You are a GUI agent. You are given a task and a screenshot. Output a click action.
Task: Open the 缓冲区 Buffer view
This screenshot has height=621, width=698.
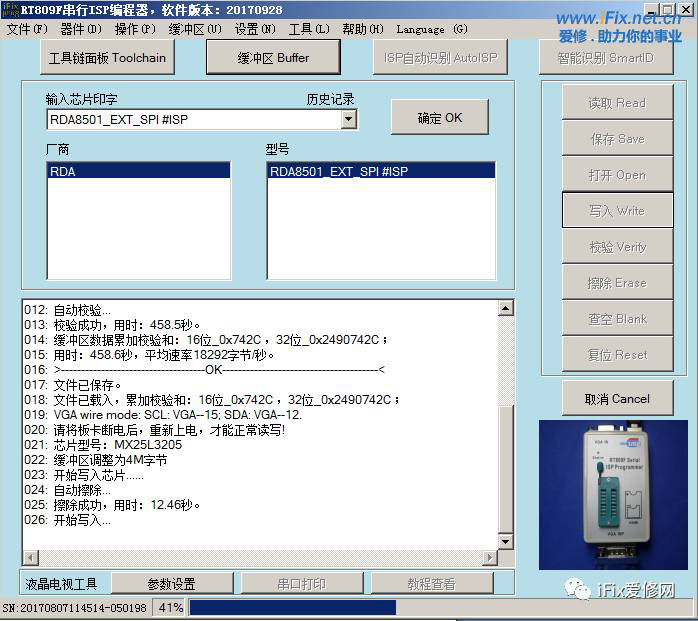coord(273,57)
